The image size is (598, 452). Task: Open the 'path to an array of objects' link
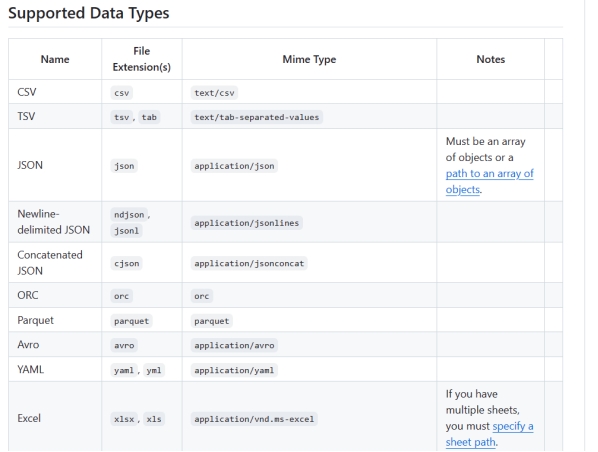[489, 182]
